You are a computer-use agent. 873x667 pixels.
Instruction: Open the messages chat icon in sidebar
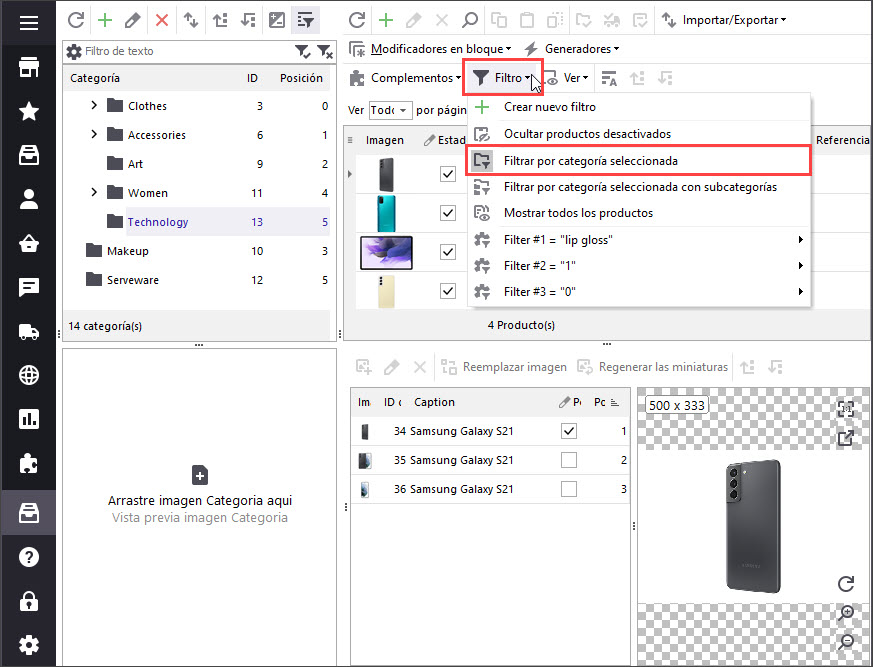coord(28,287)
